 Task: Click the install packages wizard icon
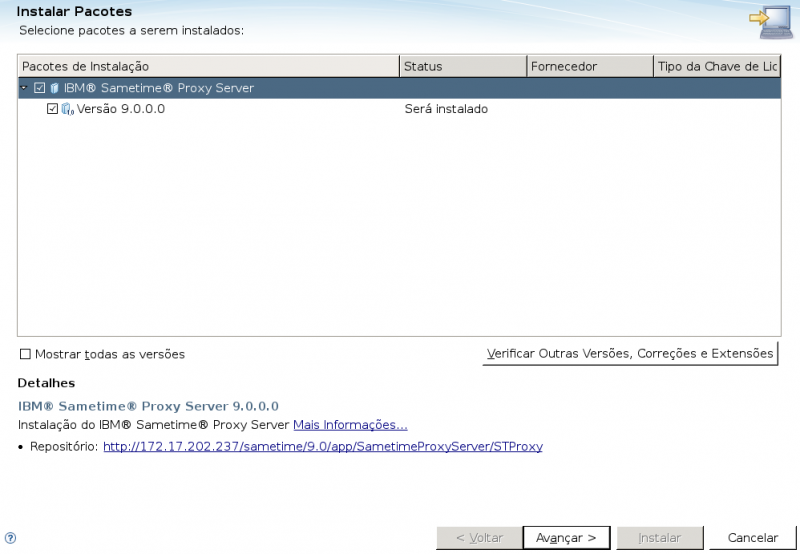(772, 22)
